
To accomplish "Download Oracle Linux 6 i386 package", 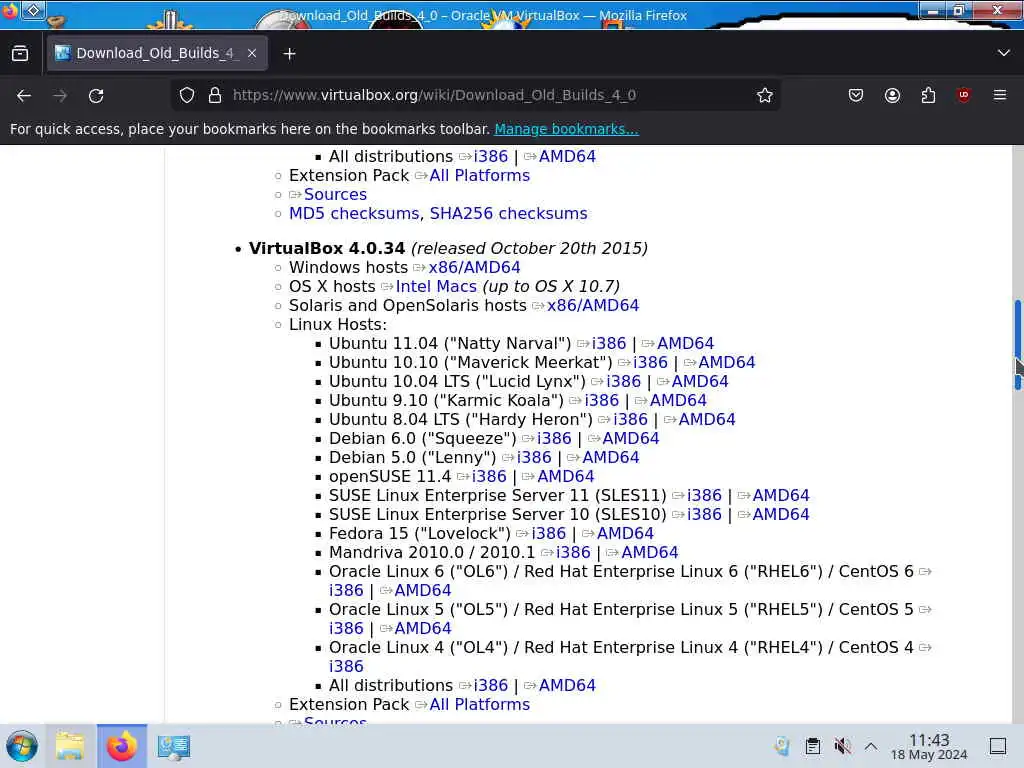I will [x=346, y=590].
